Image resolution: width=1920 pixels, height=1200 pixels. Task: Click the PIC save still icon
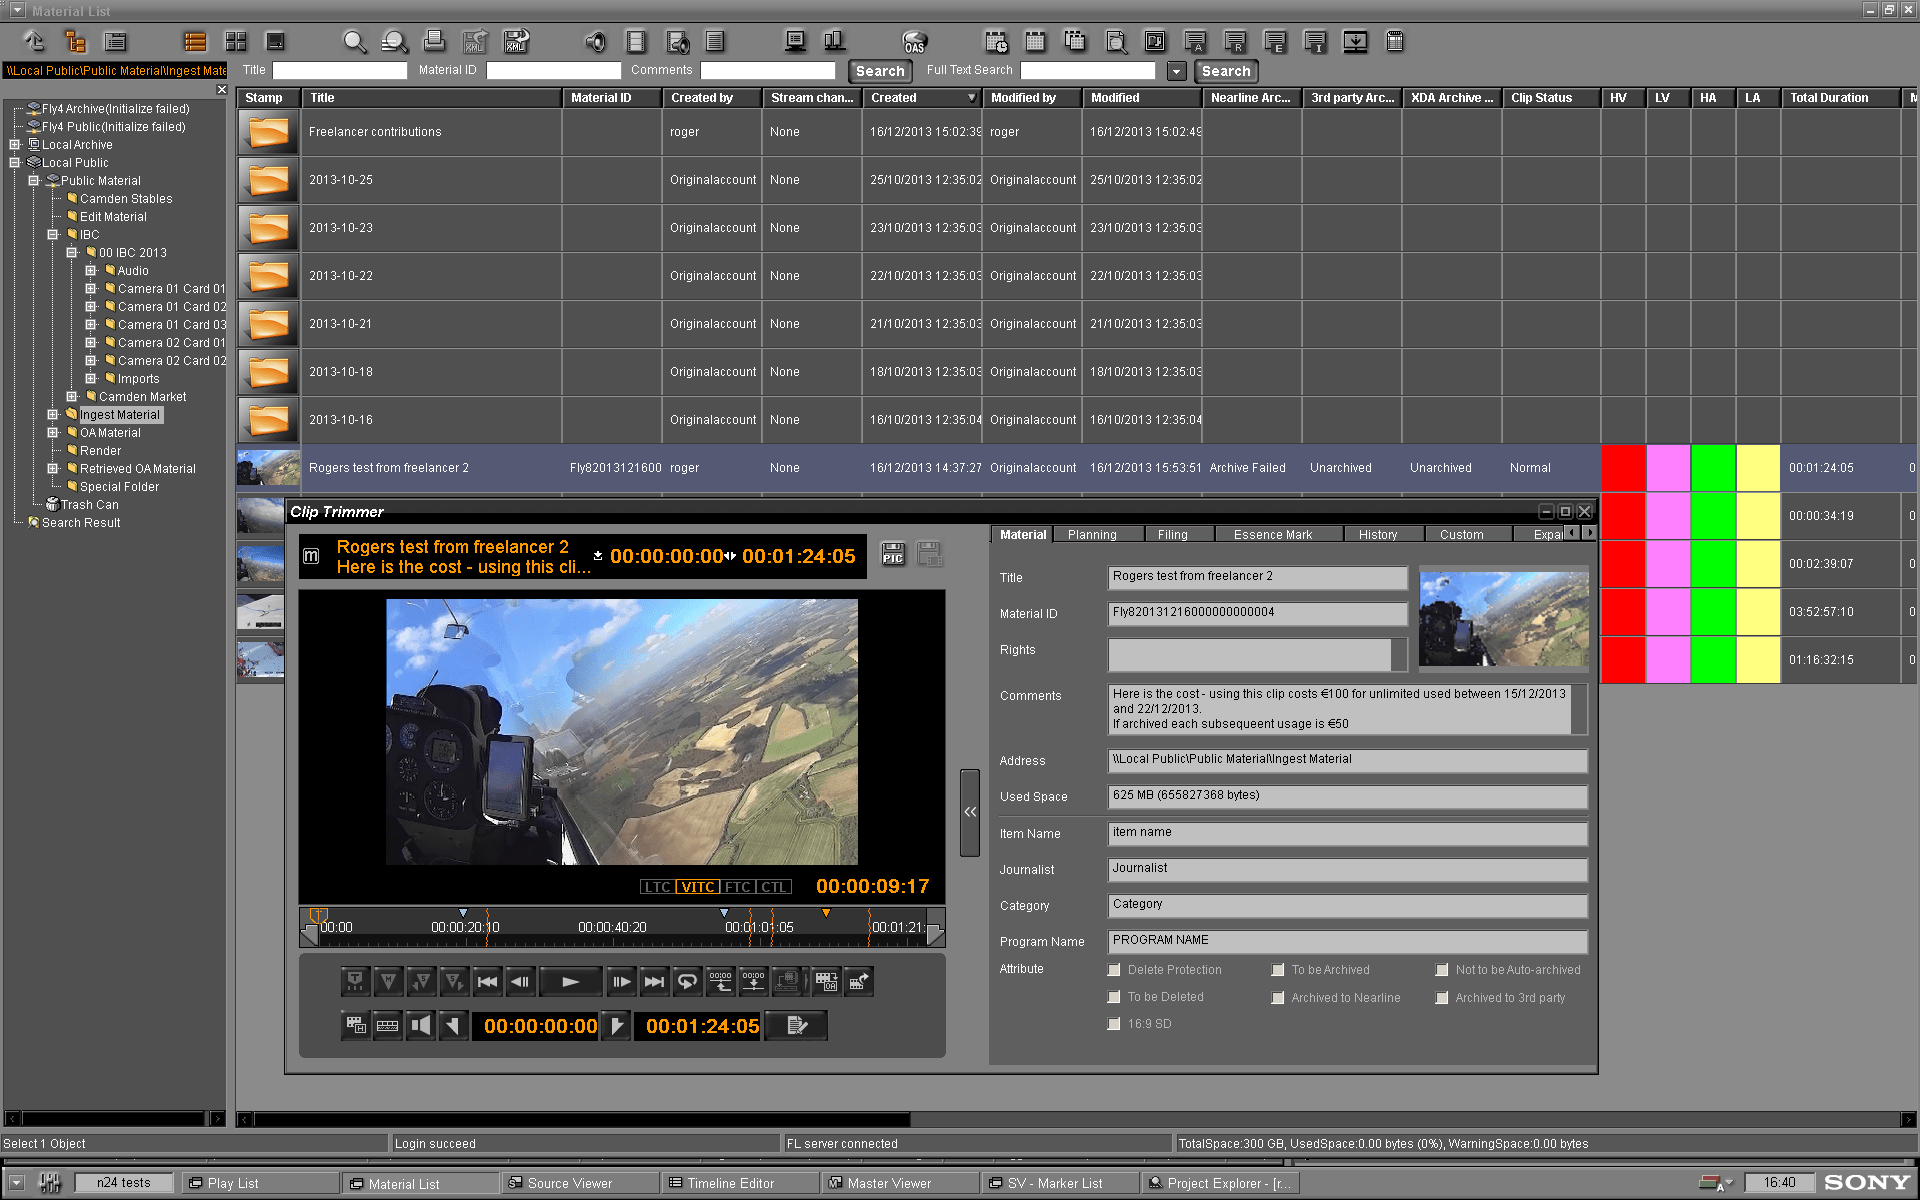(x=893, y=555)
